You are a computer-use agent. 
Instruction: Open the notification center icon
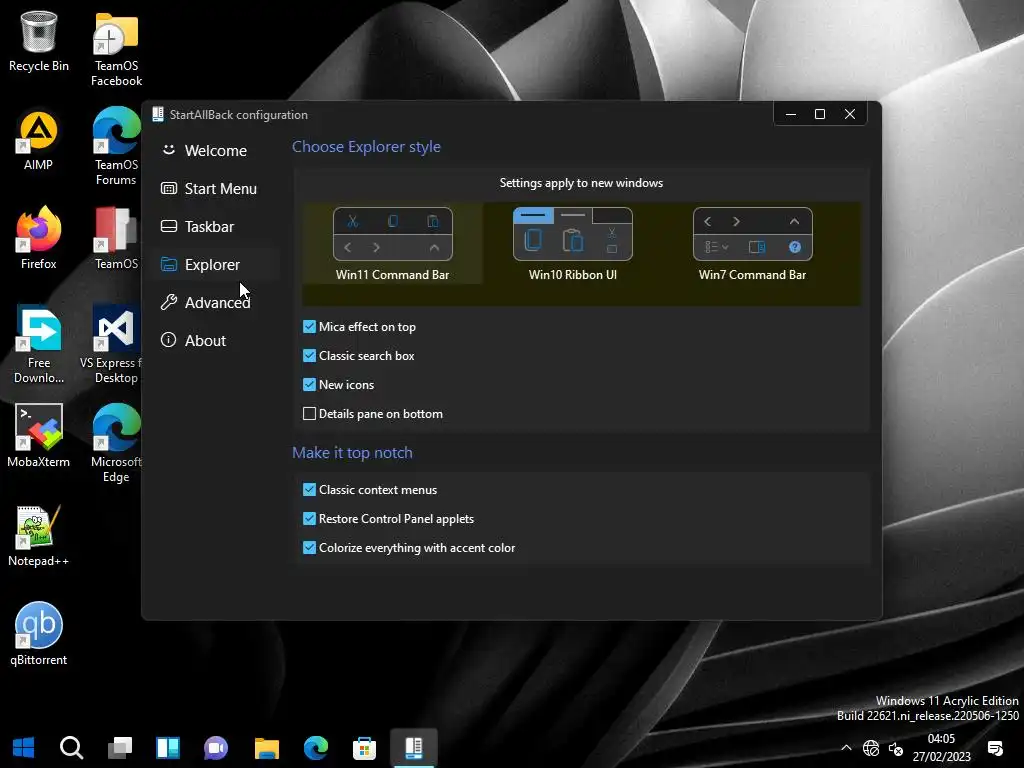995,748
